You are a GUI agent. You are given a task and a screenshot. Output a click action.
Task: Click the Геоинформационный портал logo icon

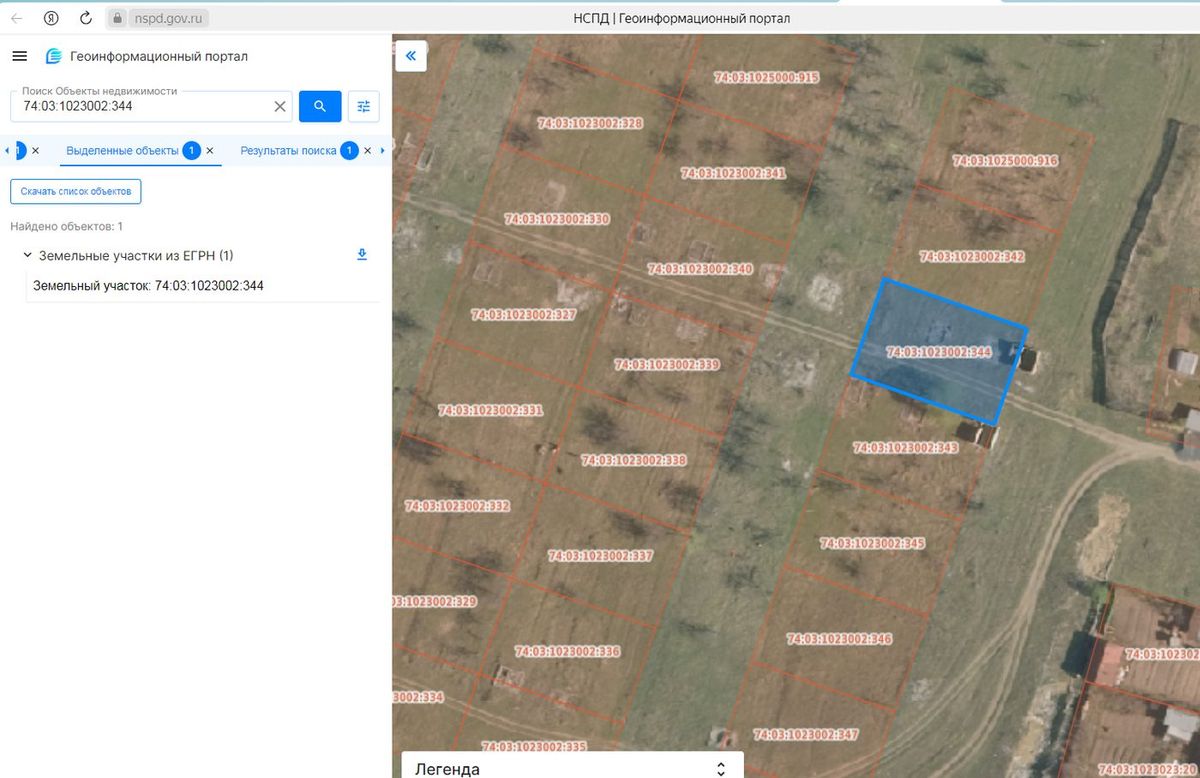click(54, 57)
